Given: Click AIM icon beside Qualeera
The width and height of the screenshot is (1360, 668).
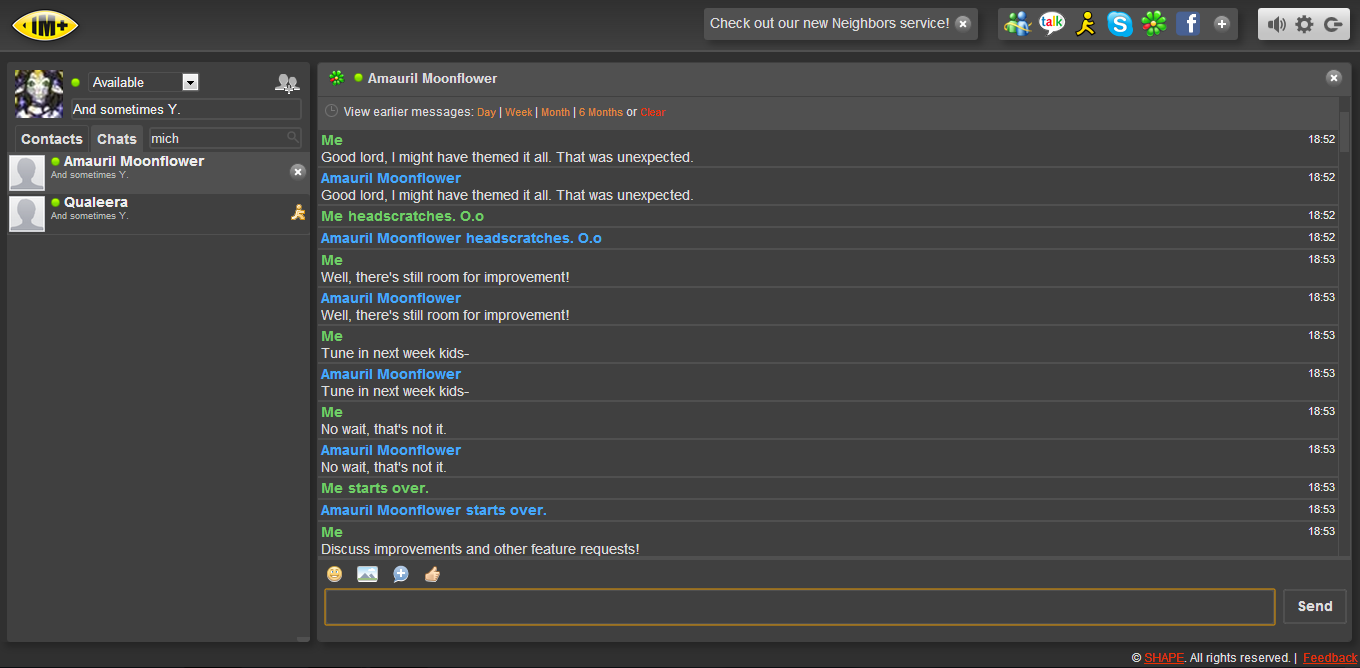Looking at the screenshot, I should point(297,211).
